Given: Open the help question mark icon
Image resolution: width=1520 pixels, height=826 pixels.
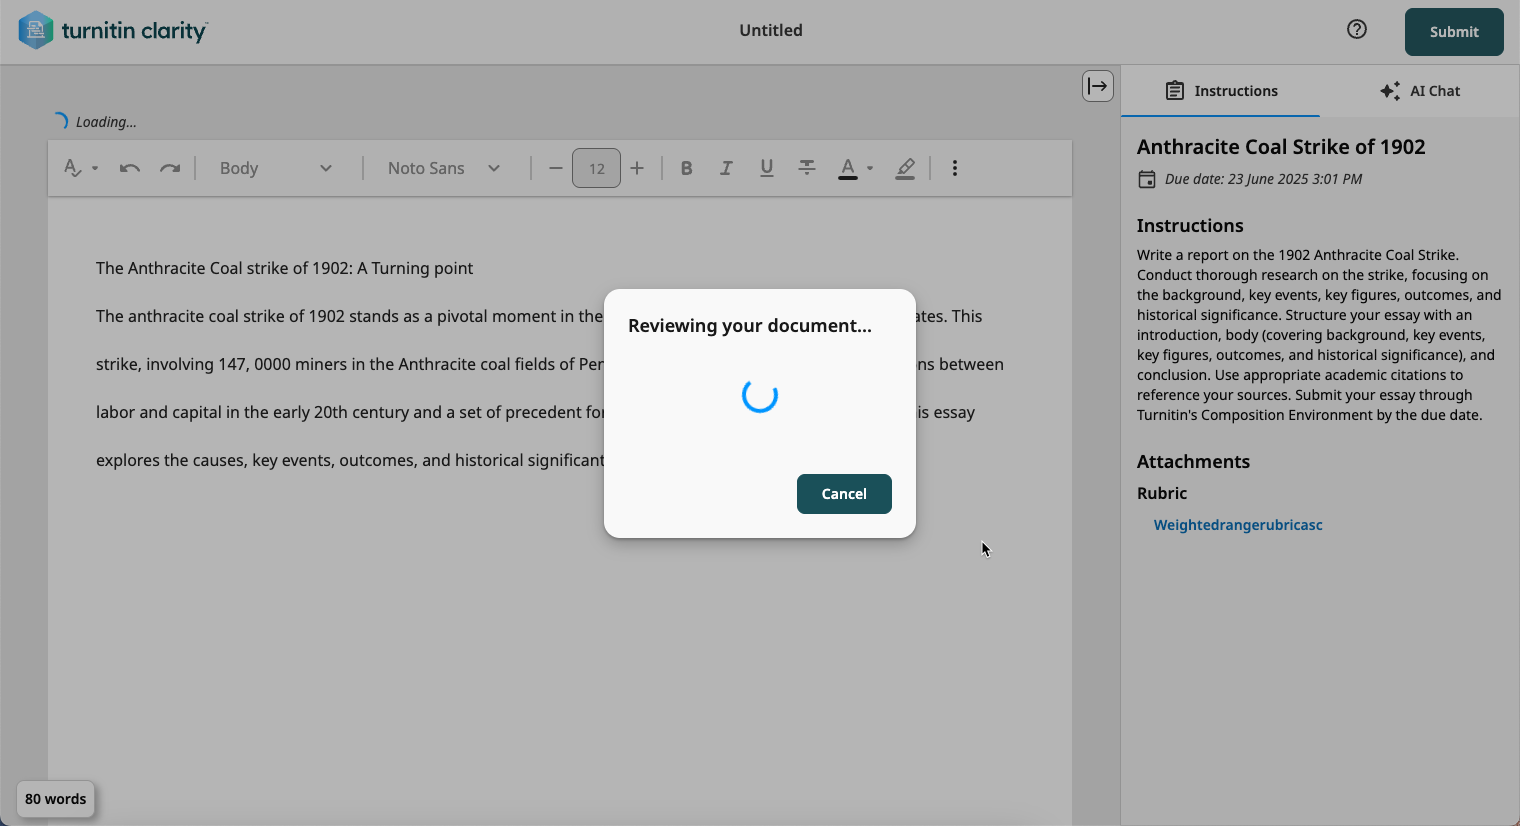Looking at the screenshot, I should coord(1356,30).
